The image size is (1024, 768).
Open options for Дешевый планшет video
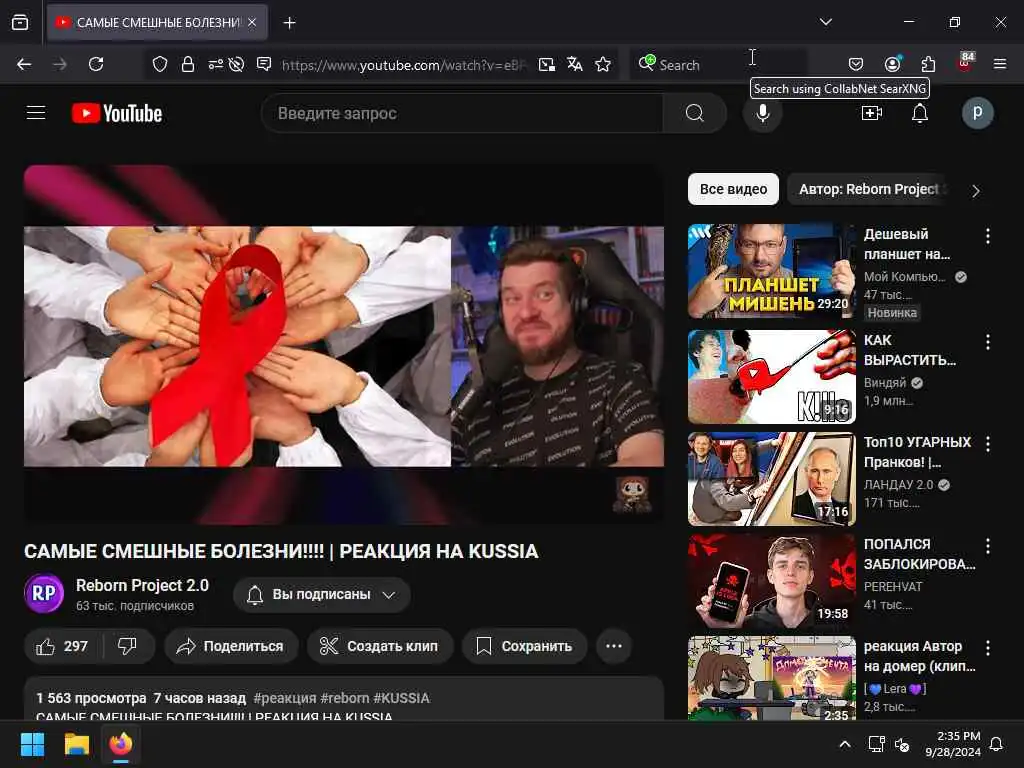tap(987, 236)
